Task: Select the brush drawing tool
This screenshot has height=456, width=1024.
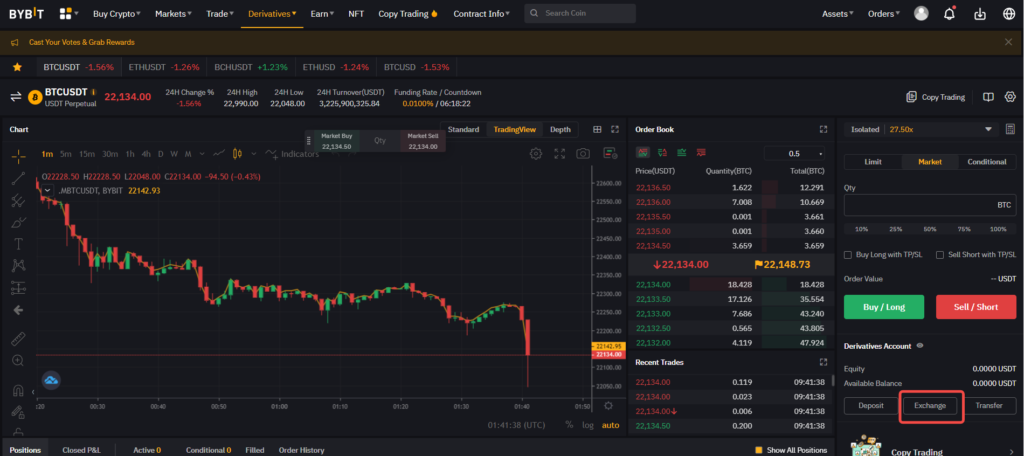Action: tap(18, 222)
